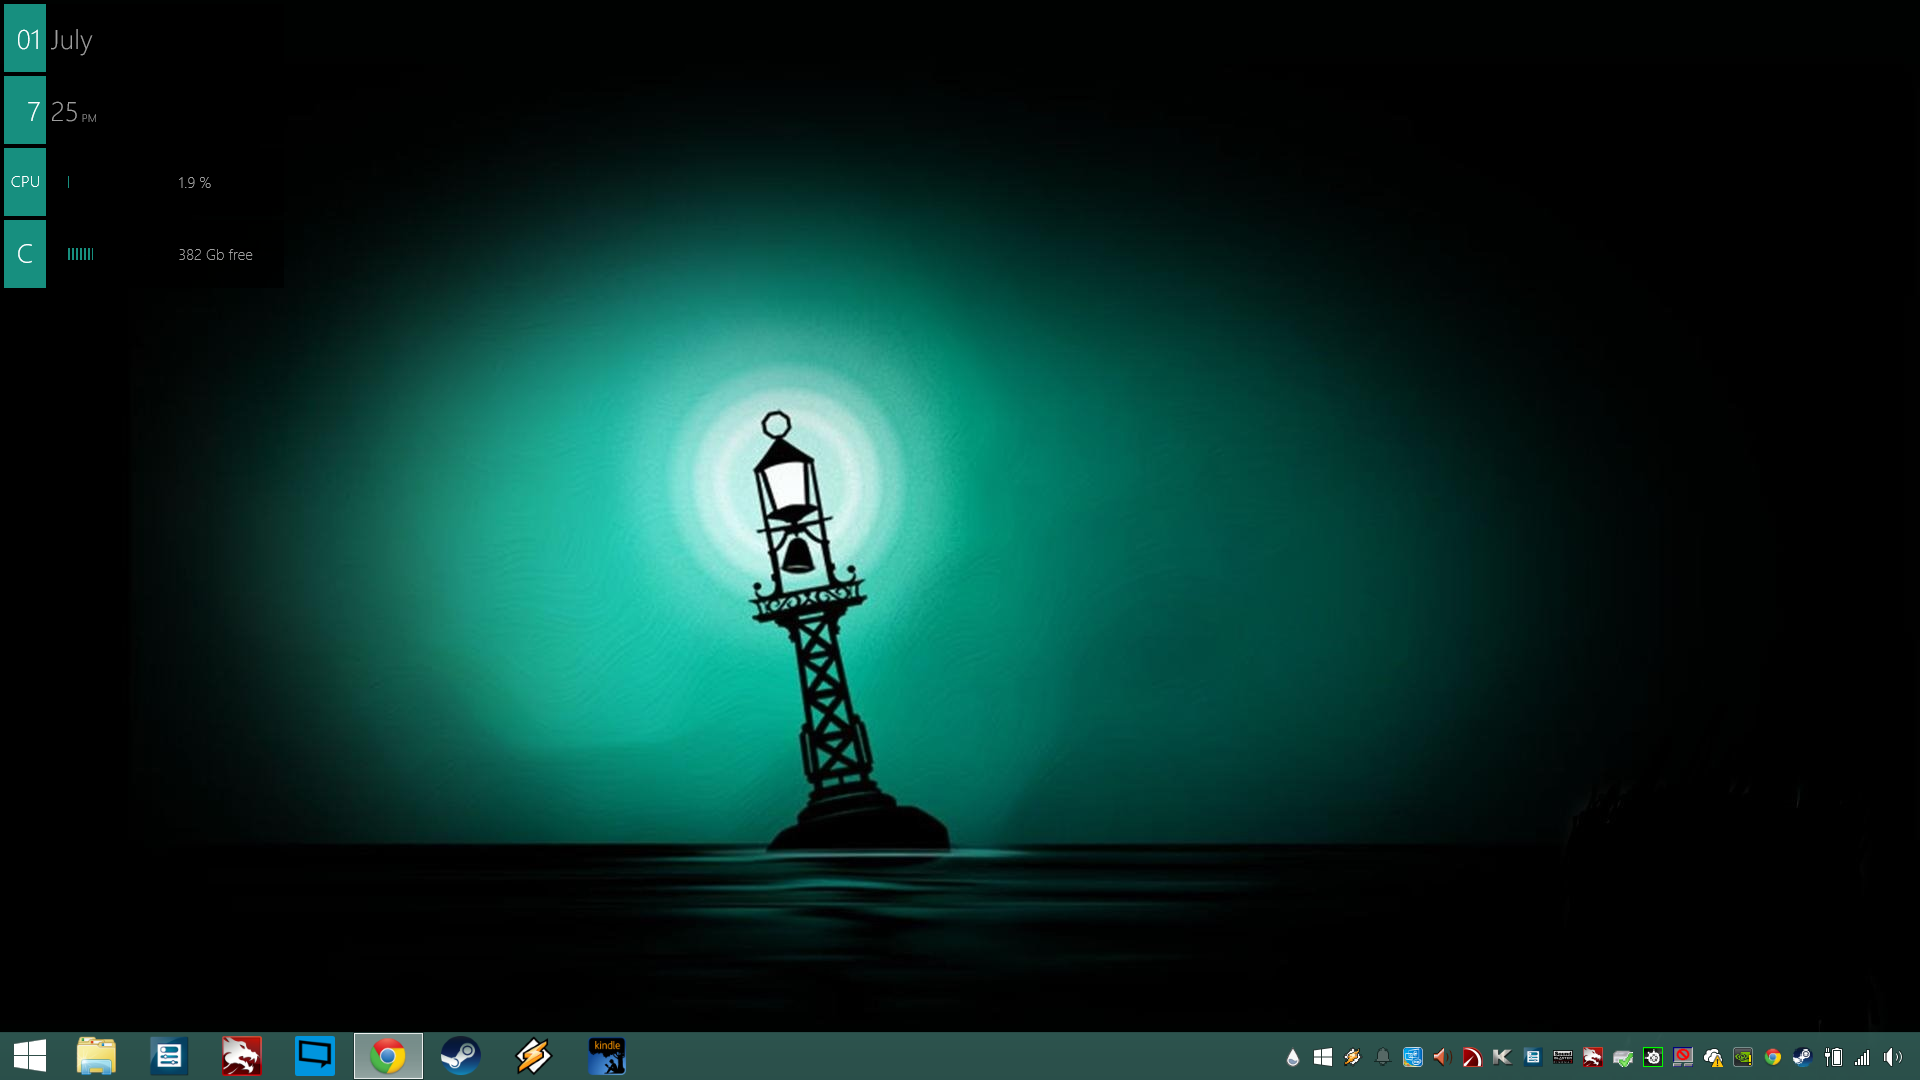1920x1080 pixels.
Task: Click the Chrome tray icon
Action: tap(1773, 1057)
